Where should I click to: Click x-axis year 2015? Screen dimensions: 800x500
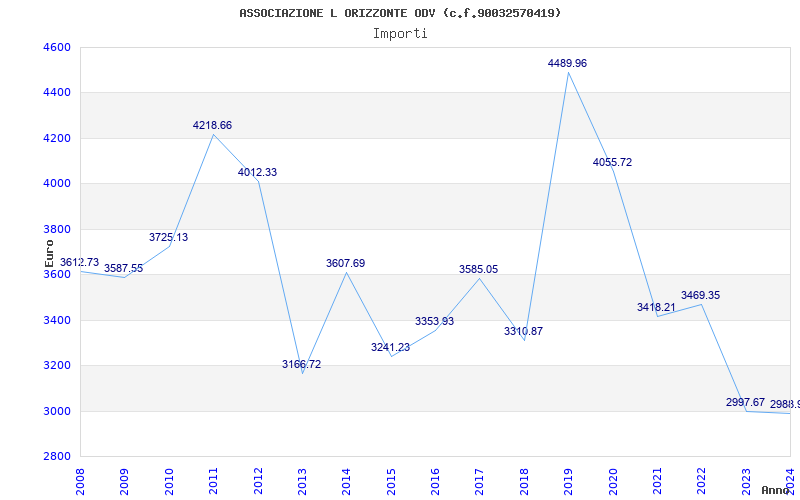(x=391, y=482)
